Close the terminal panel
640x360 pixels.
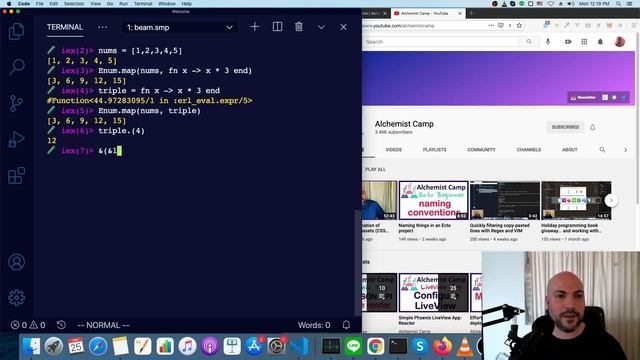(x=343, y=27)
